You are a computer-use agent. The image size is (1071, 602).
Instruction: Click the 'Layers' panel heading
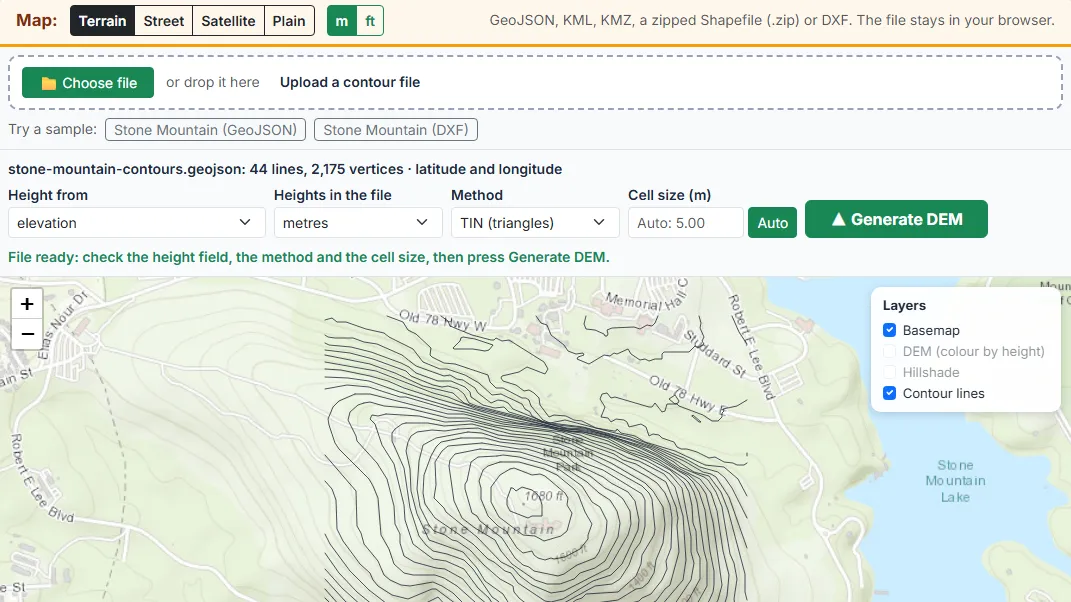coord(904,305)
